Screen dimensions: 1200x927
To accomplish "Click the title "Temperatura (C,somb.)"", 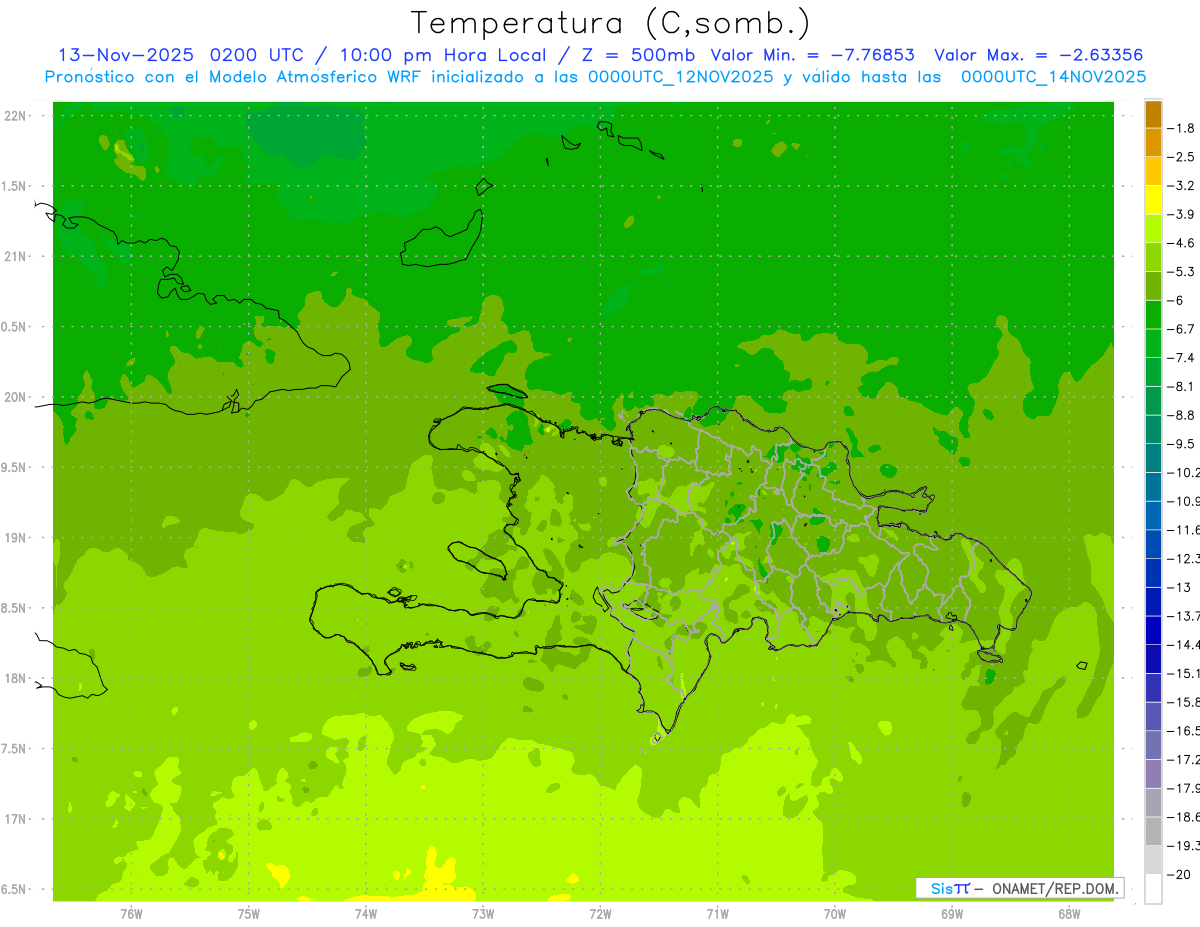I will pyautogui.click(x=611, y=23).
